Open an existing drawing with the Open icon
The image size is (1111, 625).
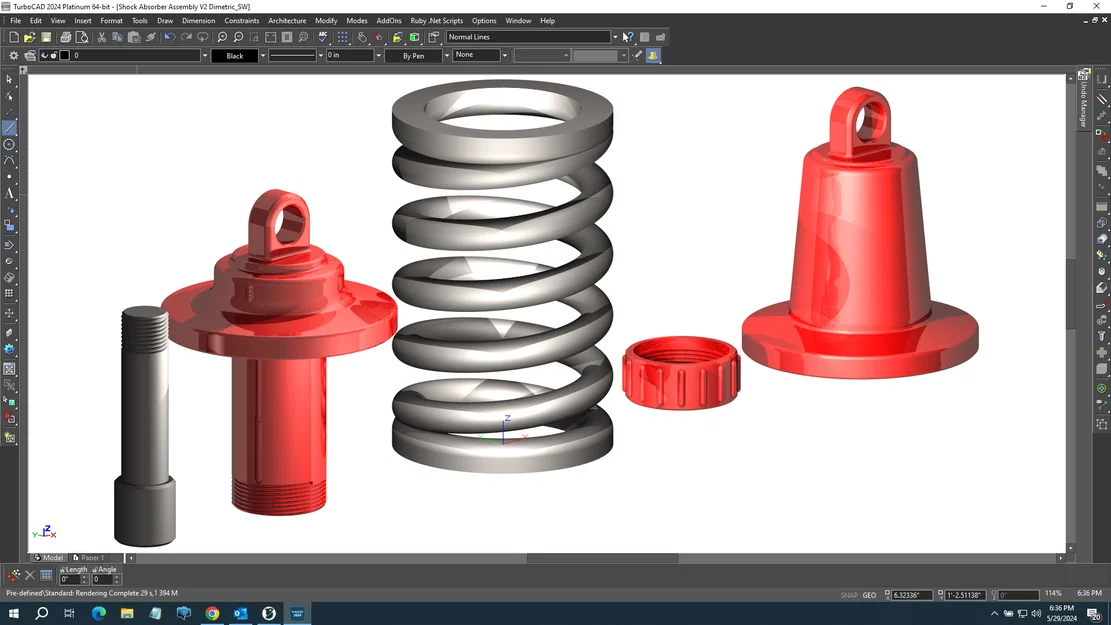coord(28,37)
